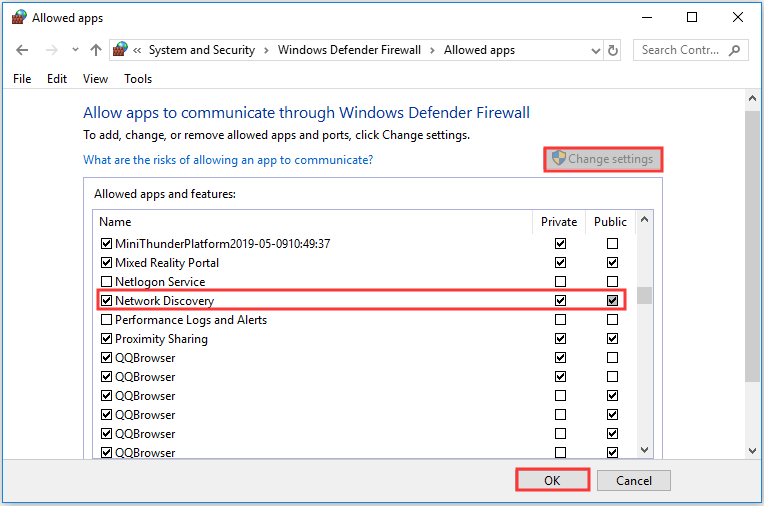The height and width of the screenshot is (506, 764).
Task: Refresh the Allowed apps page
Action: pyautogui.click(x=613, y=50)
